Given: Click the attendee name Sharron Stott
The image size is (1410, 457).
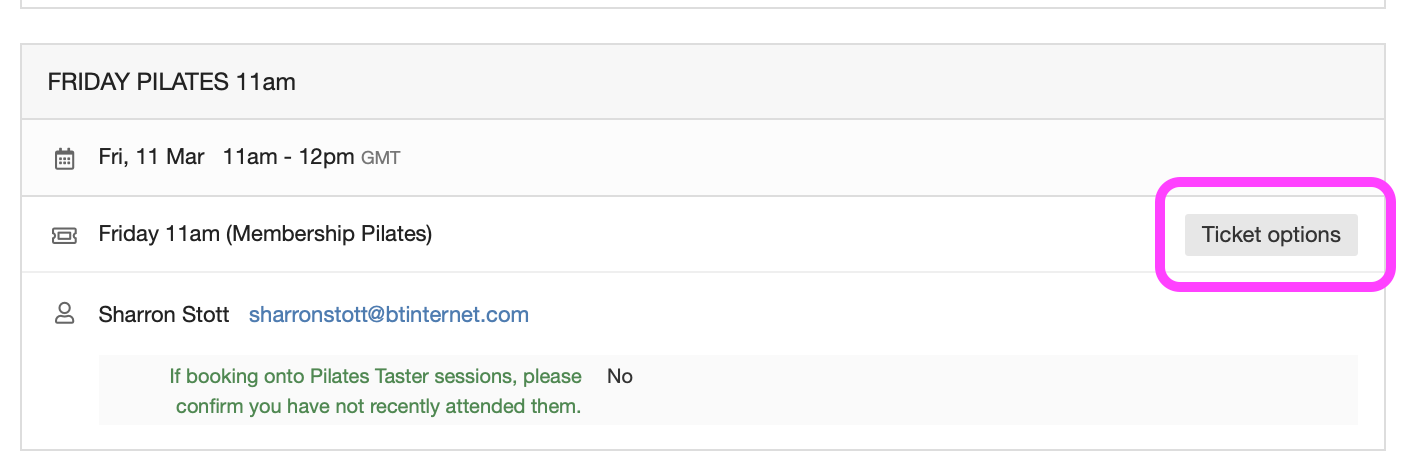Looking at the screenshot, I should click(x=164, y=315).
